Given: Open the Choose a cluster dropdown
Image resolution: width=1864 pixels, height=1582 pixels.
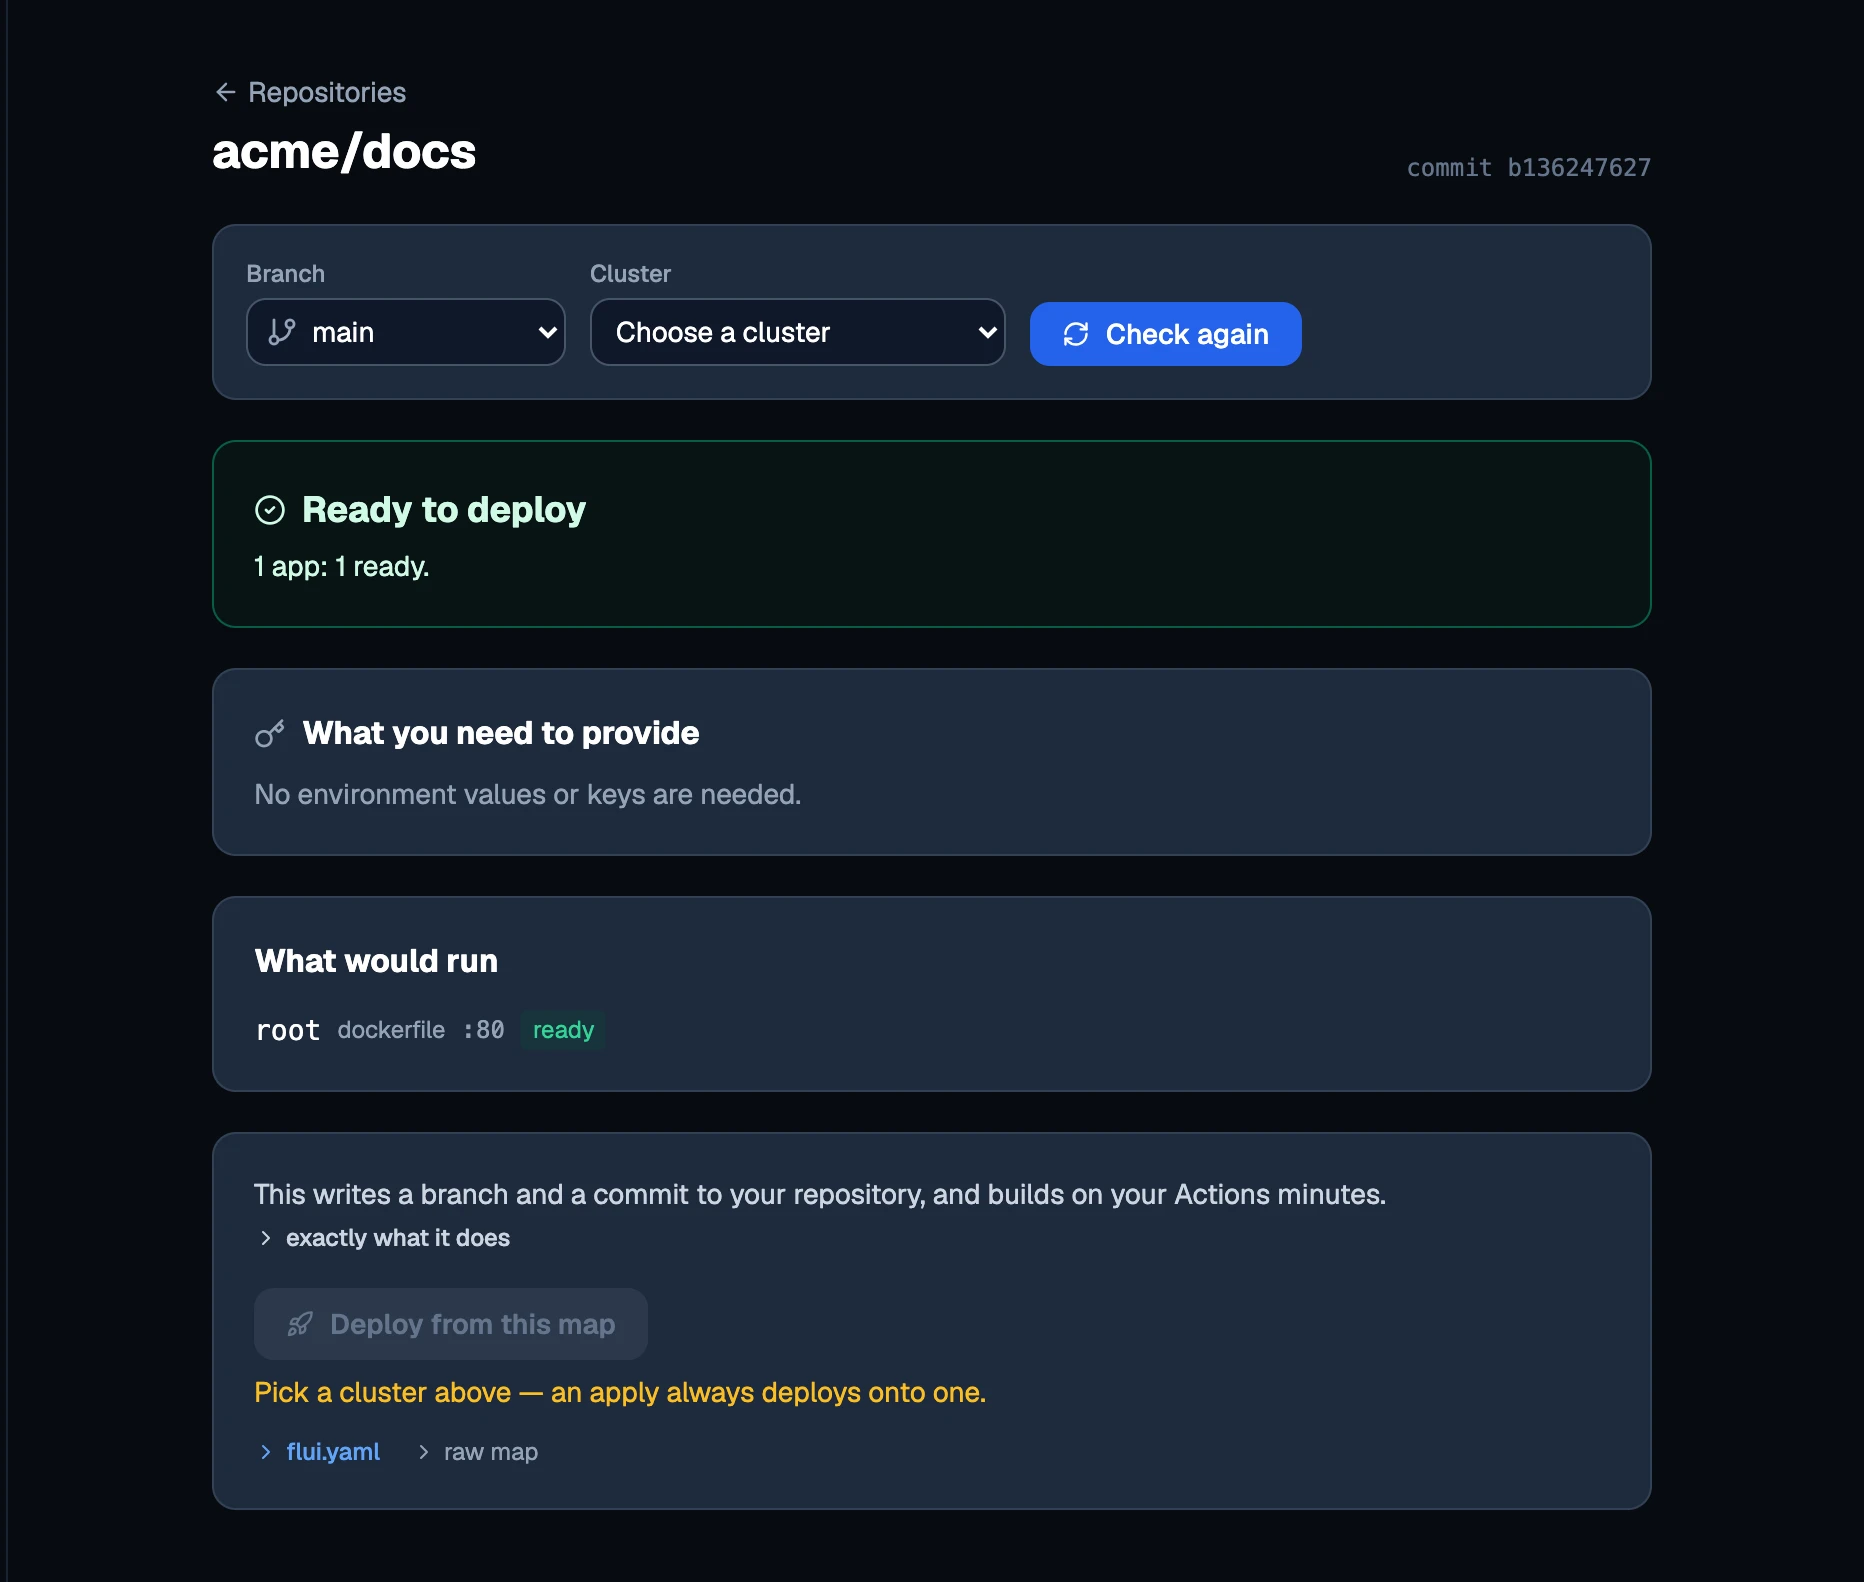Looking at the screenshot, I should click(798, 332).
